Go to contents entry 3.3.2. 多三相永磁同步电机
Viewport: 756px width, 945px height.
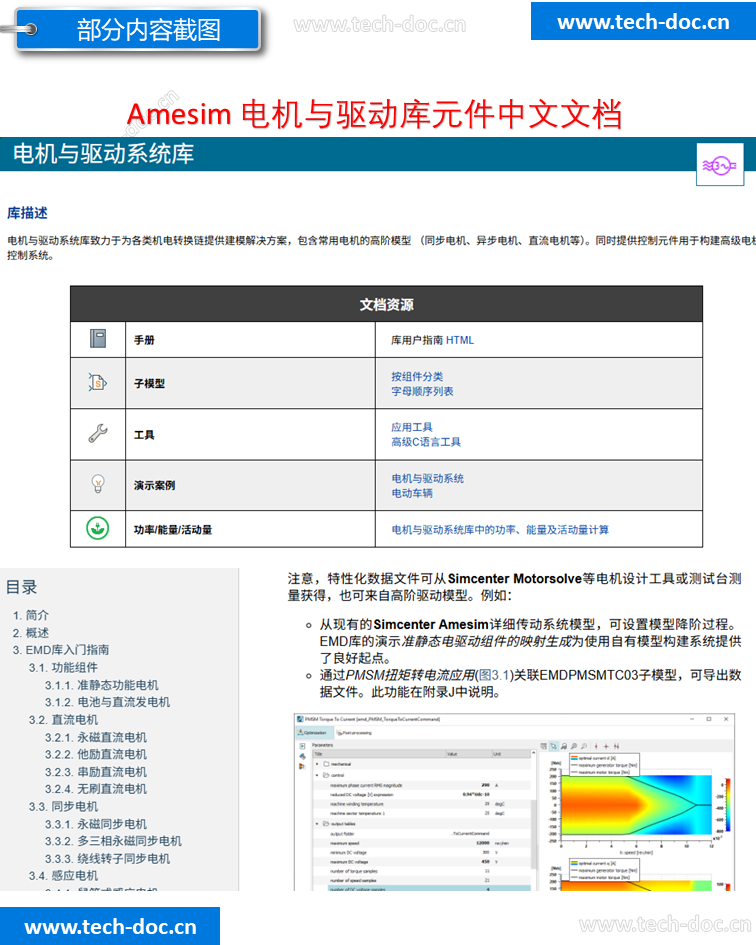coord(113,841)
